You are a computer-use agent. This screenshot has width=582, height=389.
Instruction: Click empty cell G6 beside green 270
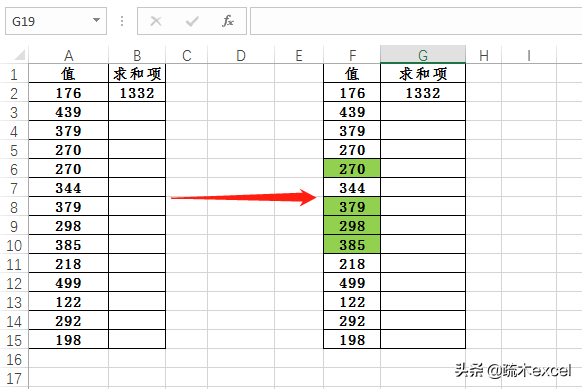click(423, 169)
